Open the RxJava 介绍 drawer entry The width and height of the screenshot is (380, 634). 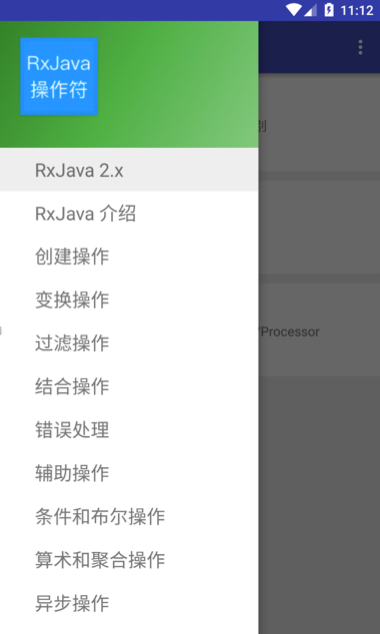tap(129, 213)
